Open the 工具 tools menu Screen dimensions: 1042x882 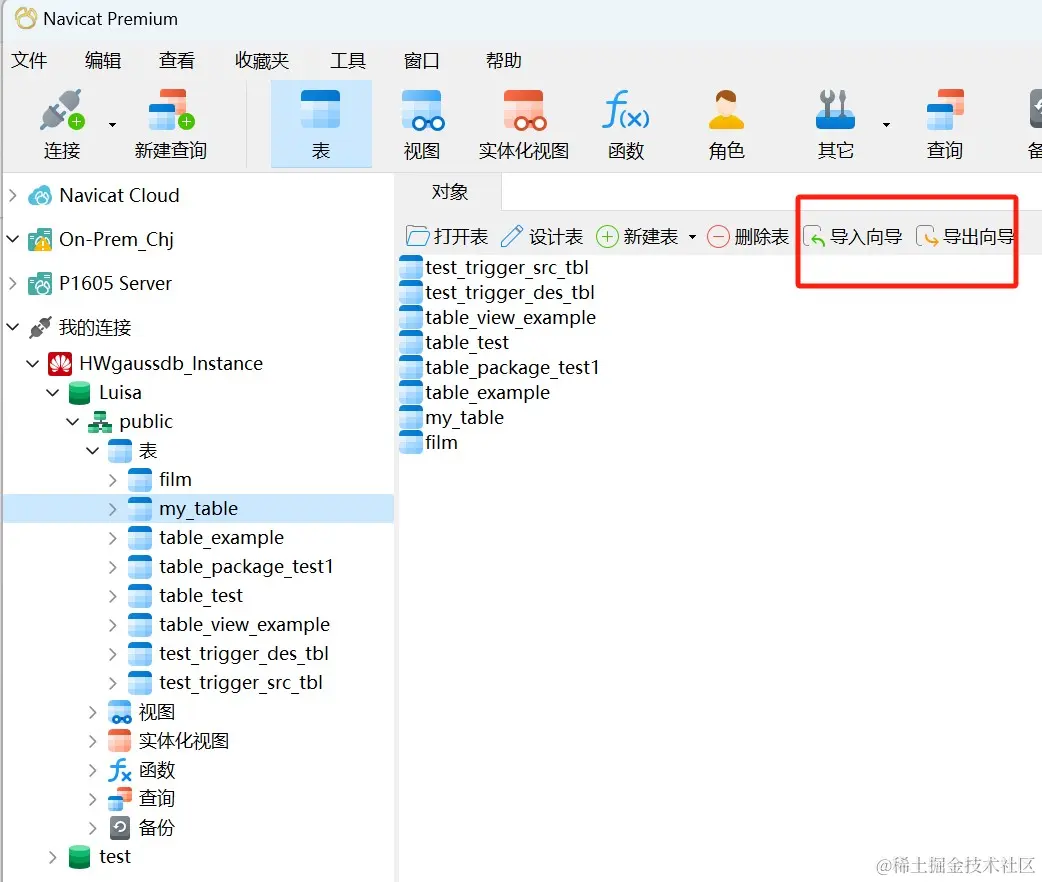(x=348, y=60)
